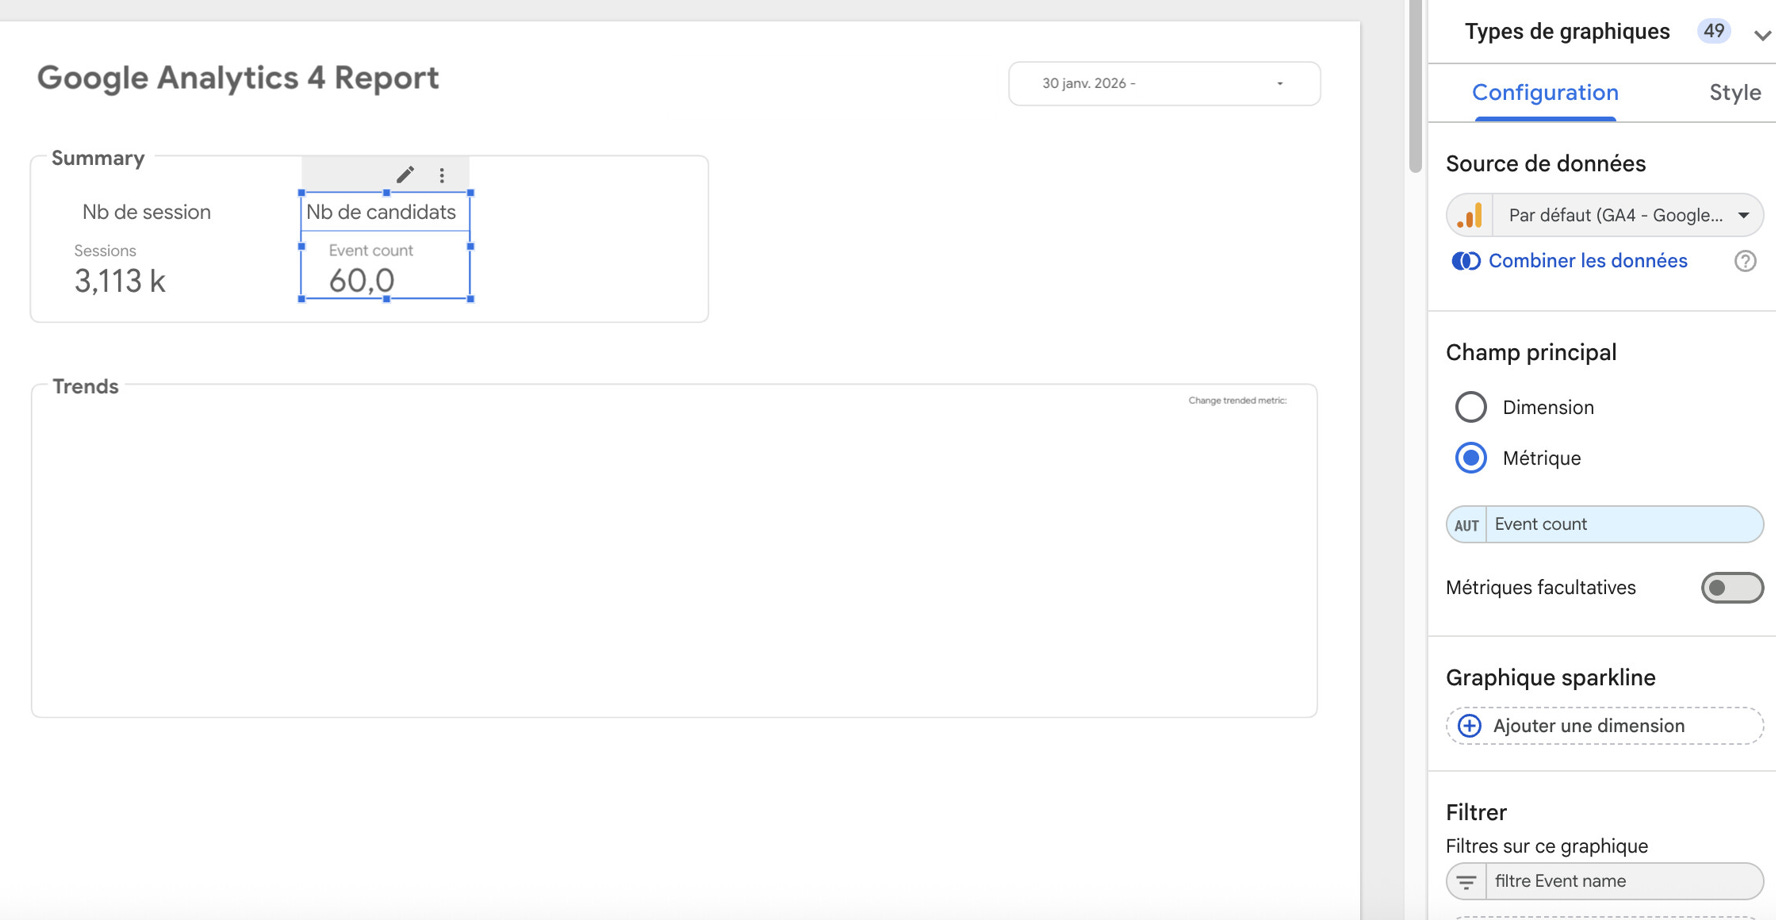Image resolution: width=1776 pixels, height=920 pixels.
Task: Click the Trends section heading
Action: (85, 387)
